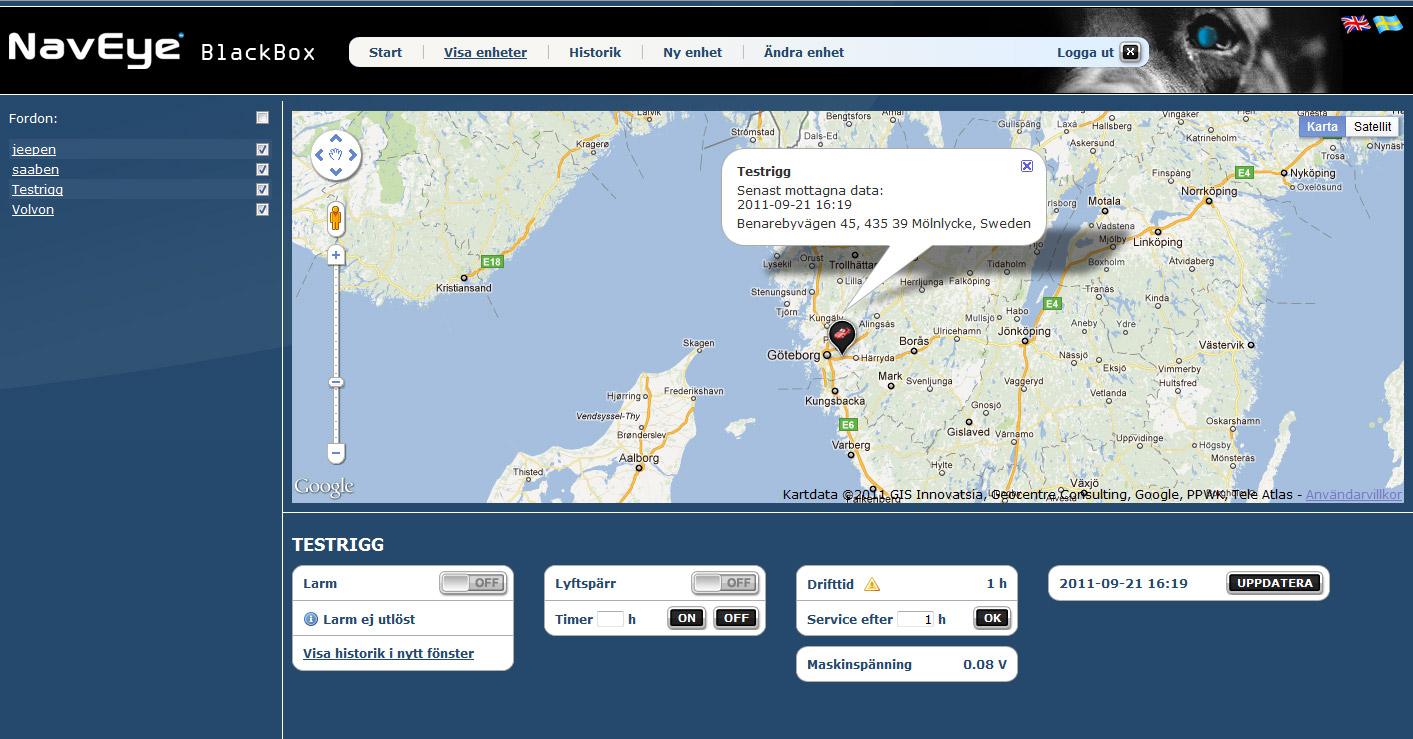The height and width of the screenshot is (739, 1413).
Task: Open the Historik menu item
Action: click(x=595, y=52)
